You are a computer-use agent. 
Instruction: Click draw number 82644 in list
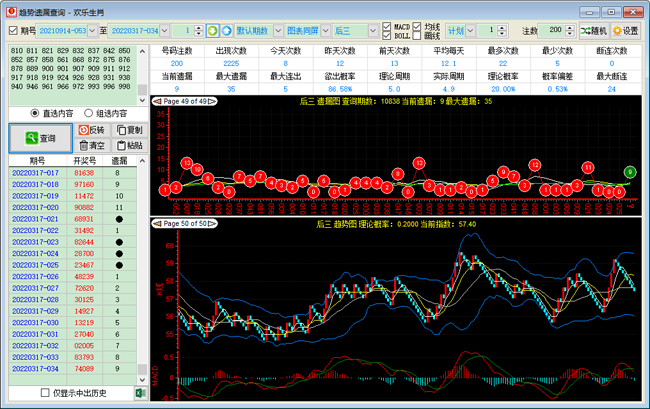tap(84, 242)
